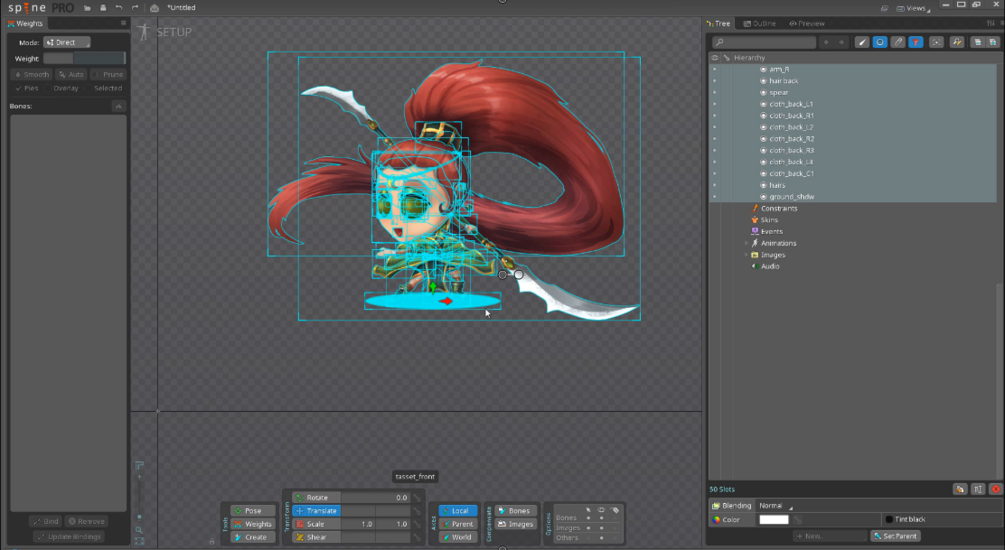Viewport: 1005px width, 550px height.
Task: Select the cloth_back_C1 slot row
Action: pyautogui.click(x=853, y=174)
